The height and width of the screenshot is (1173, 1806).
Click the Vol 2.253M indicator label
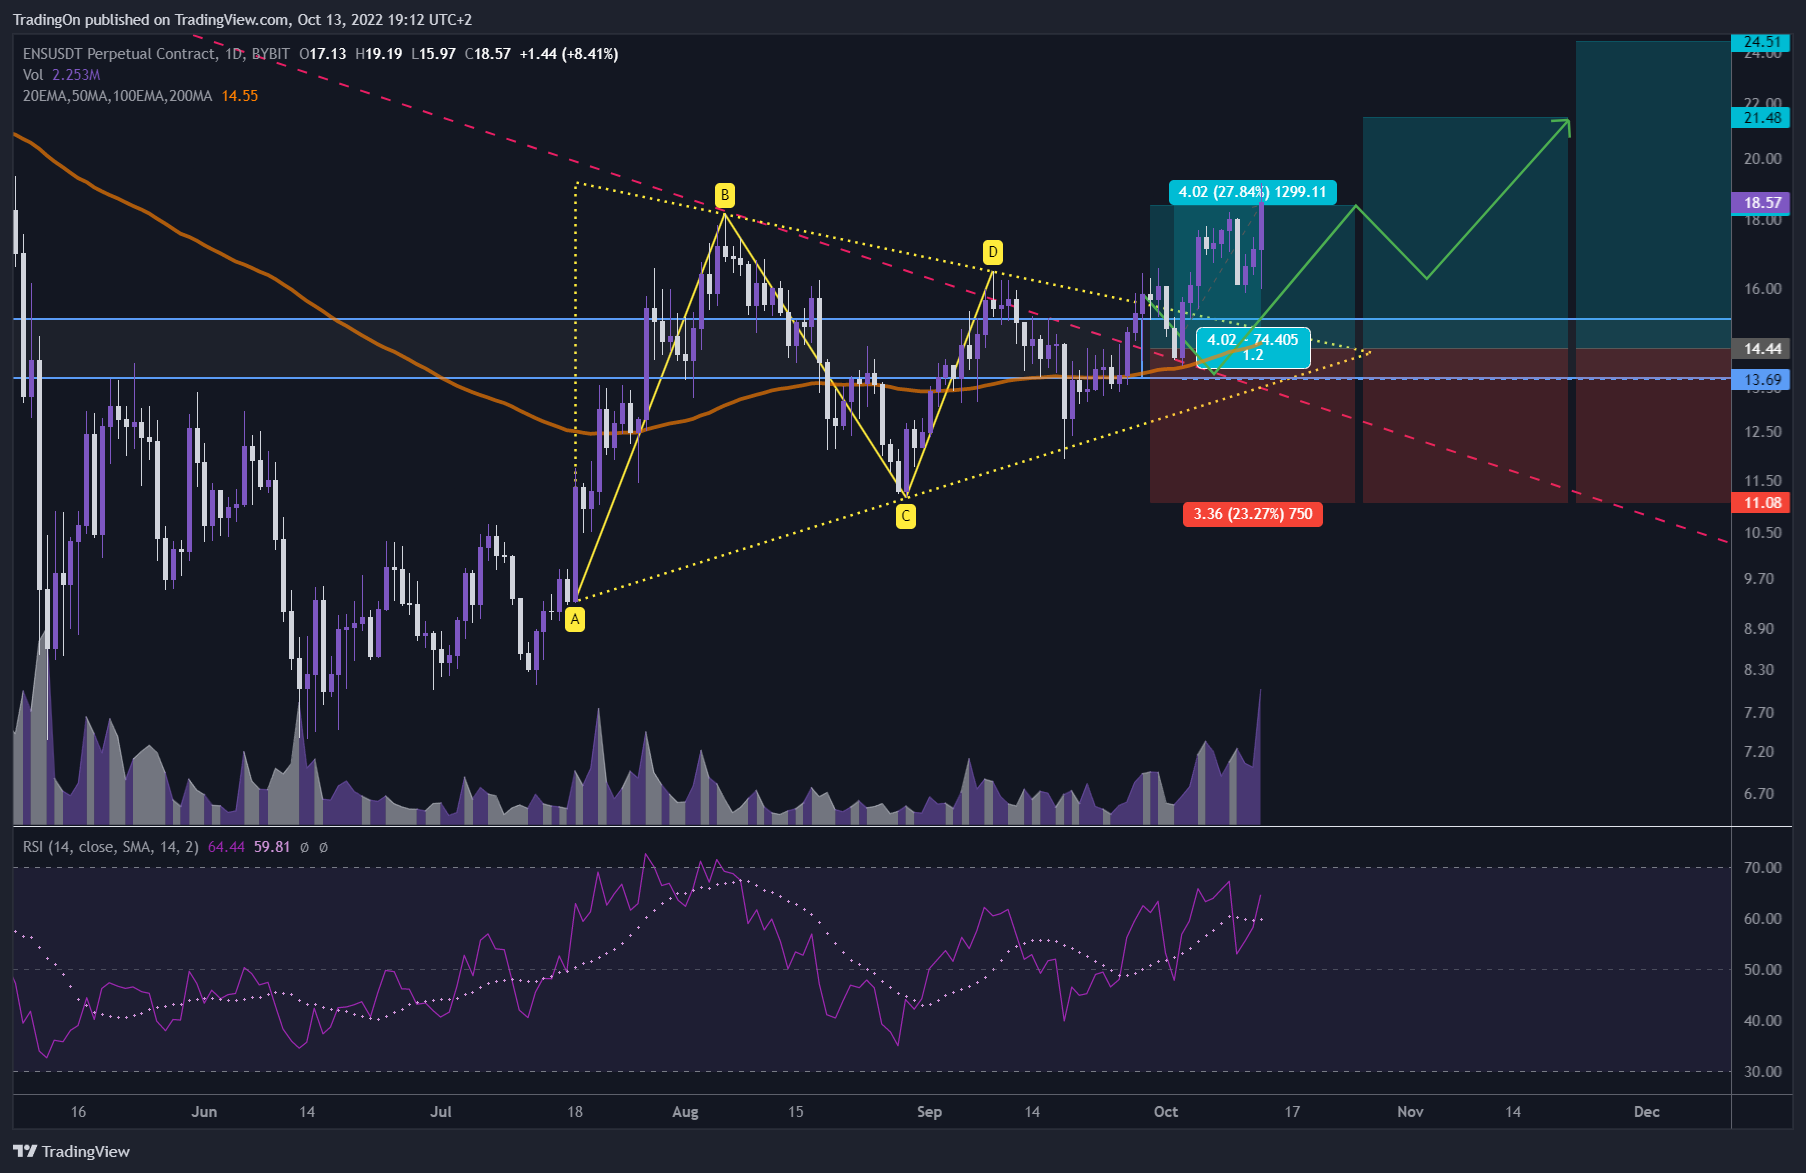(x=61, y=75)
